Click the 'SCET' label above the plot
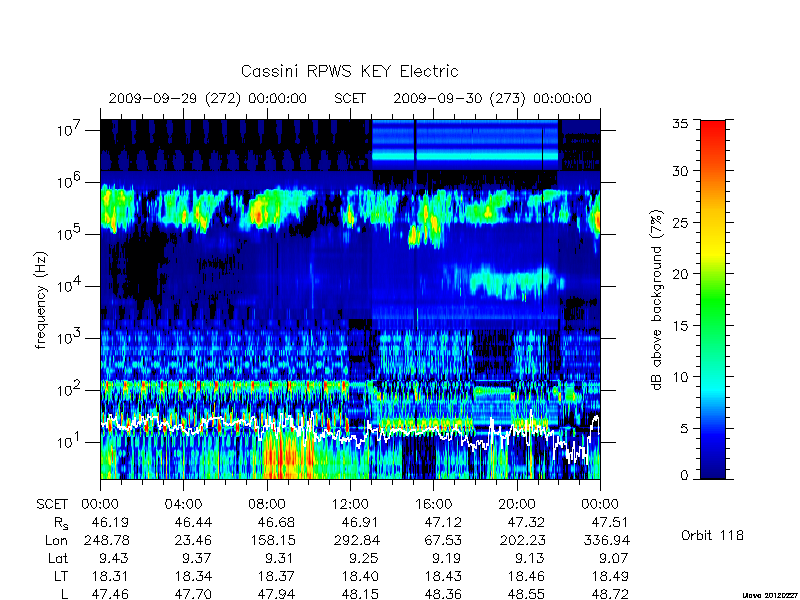 (350, 98)
